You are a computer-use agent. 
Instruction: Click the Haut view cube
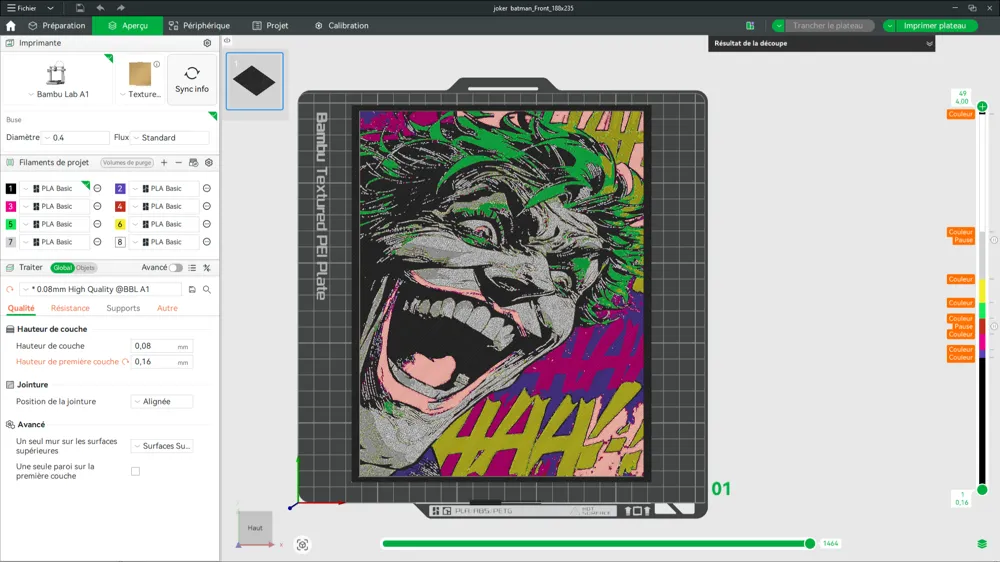tap(255, 528)
